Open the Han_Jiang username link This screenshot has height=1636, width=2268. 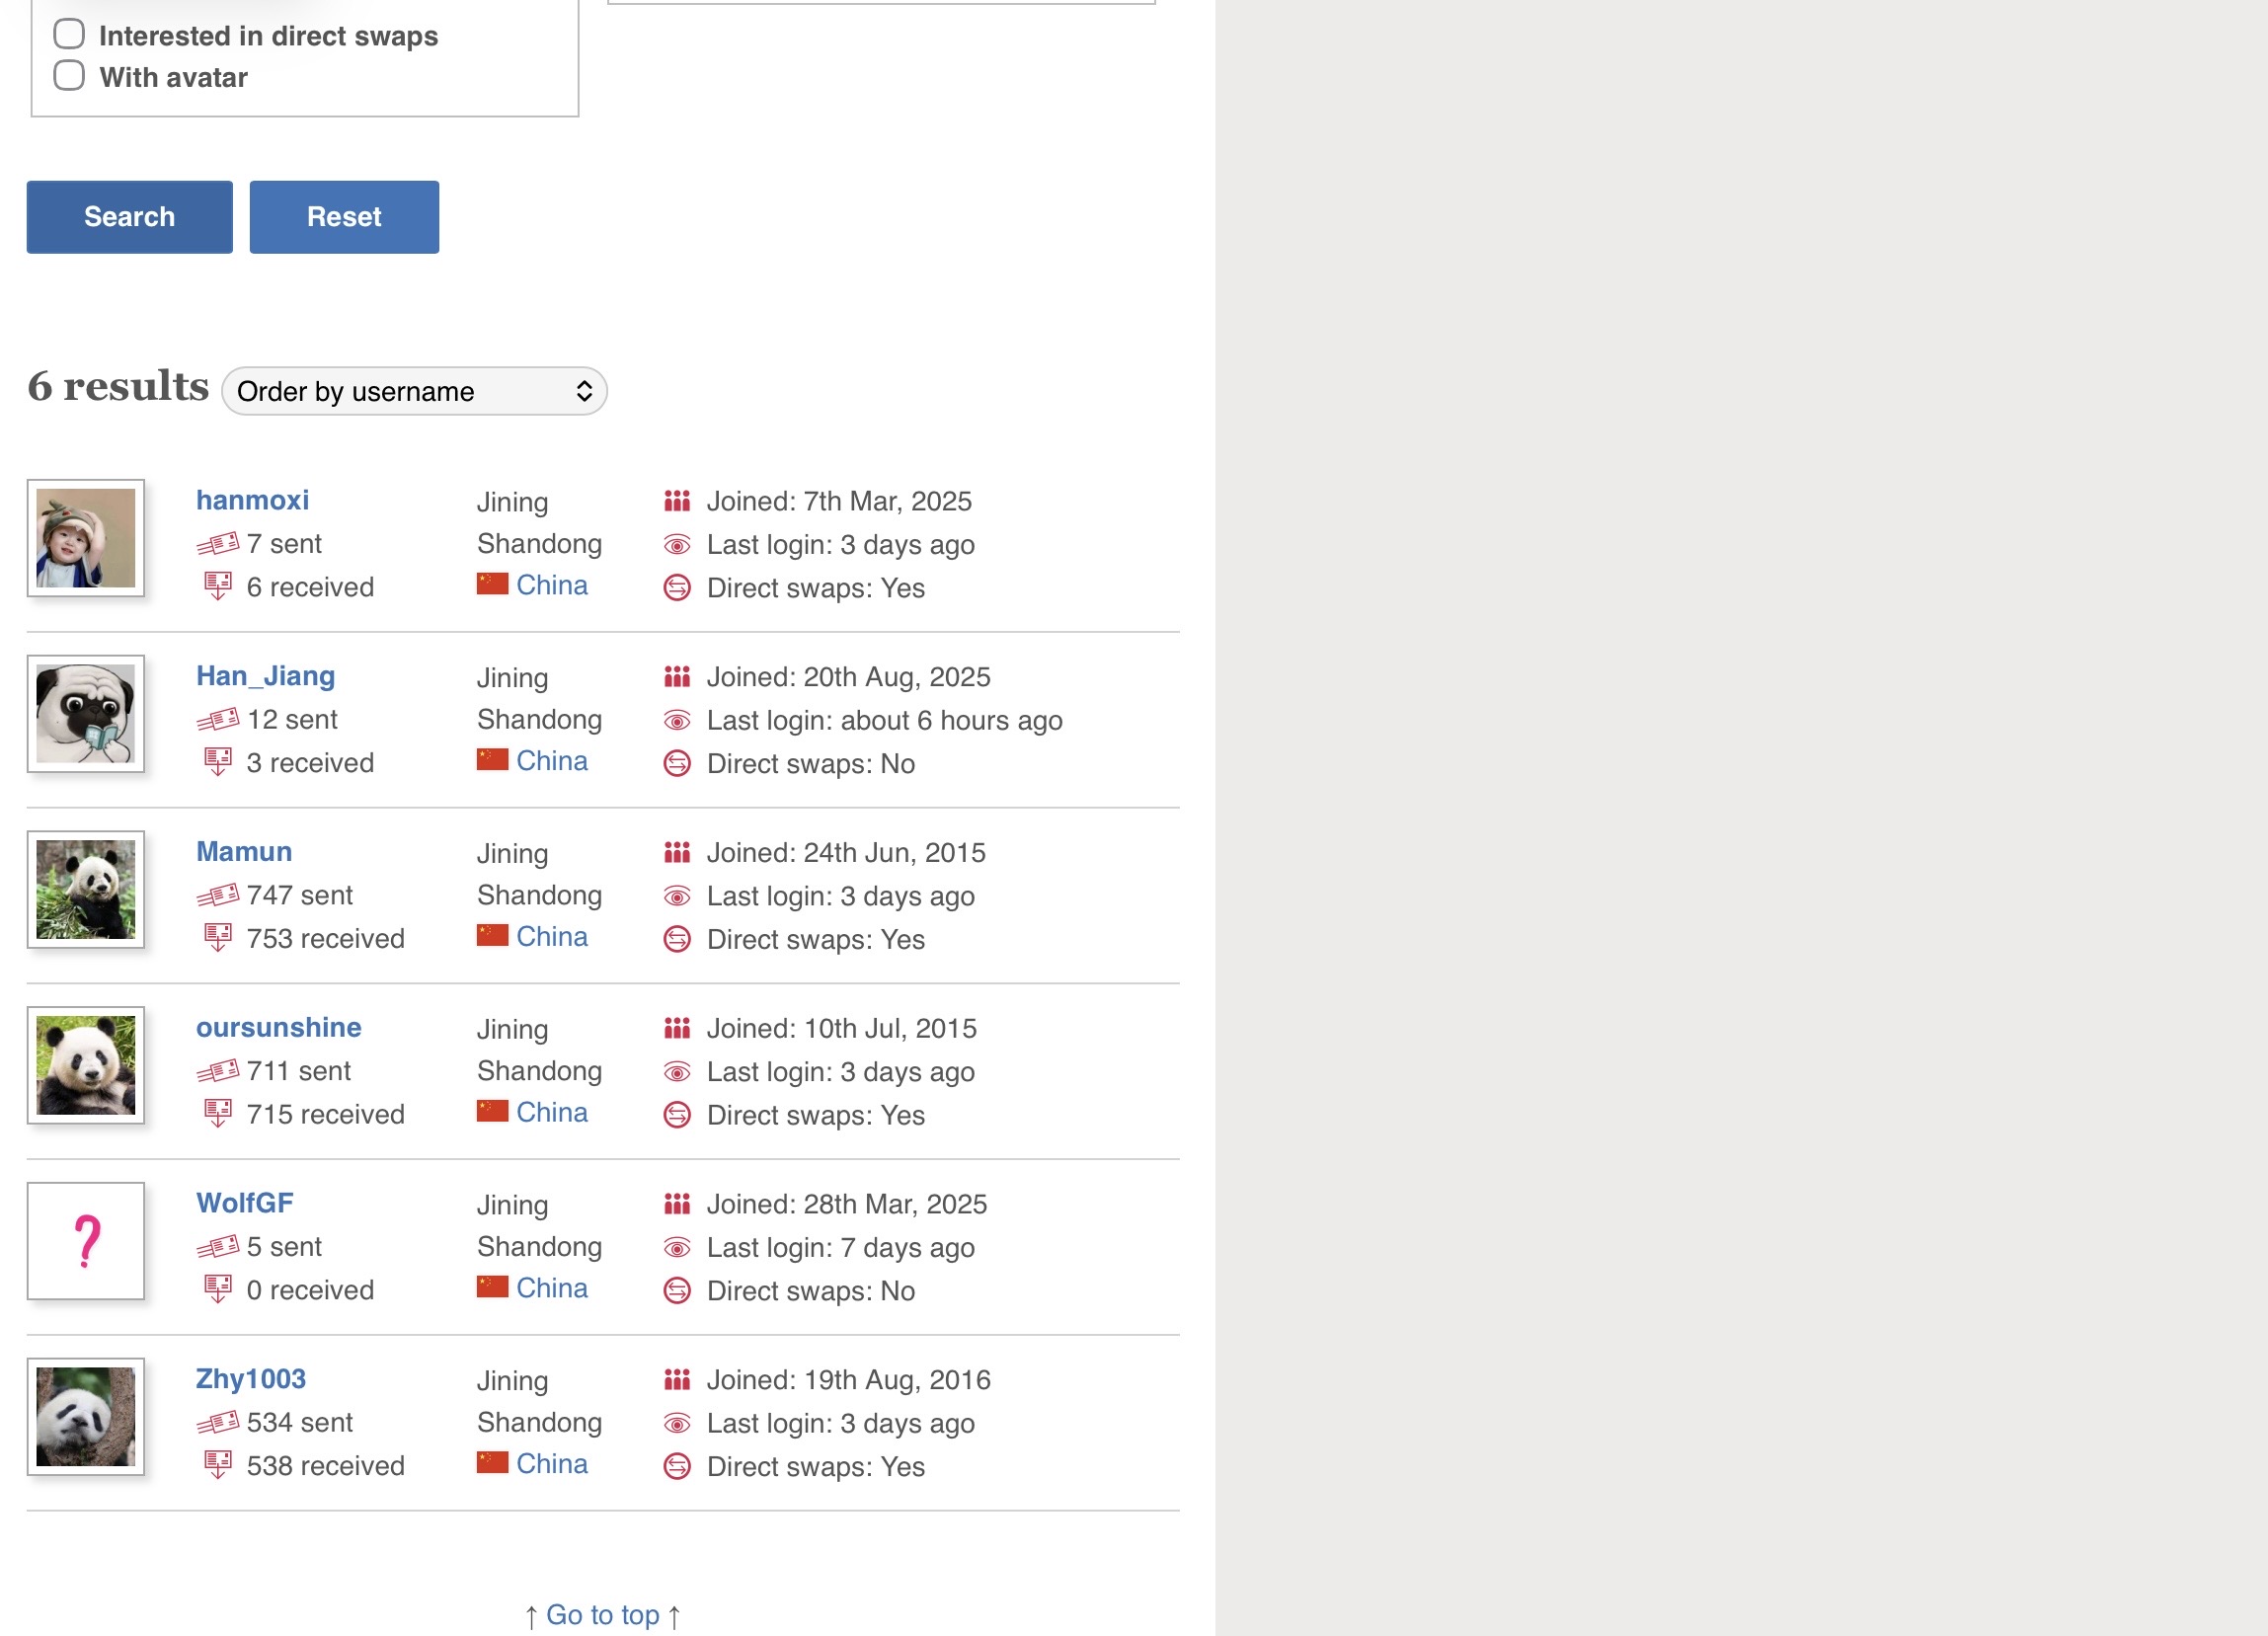click(x=265, y=676)
